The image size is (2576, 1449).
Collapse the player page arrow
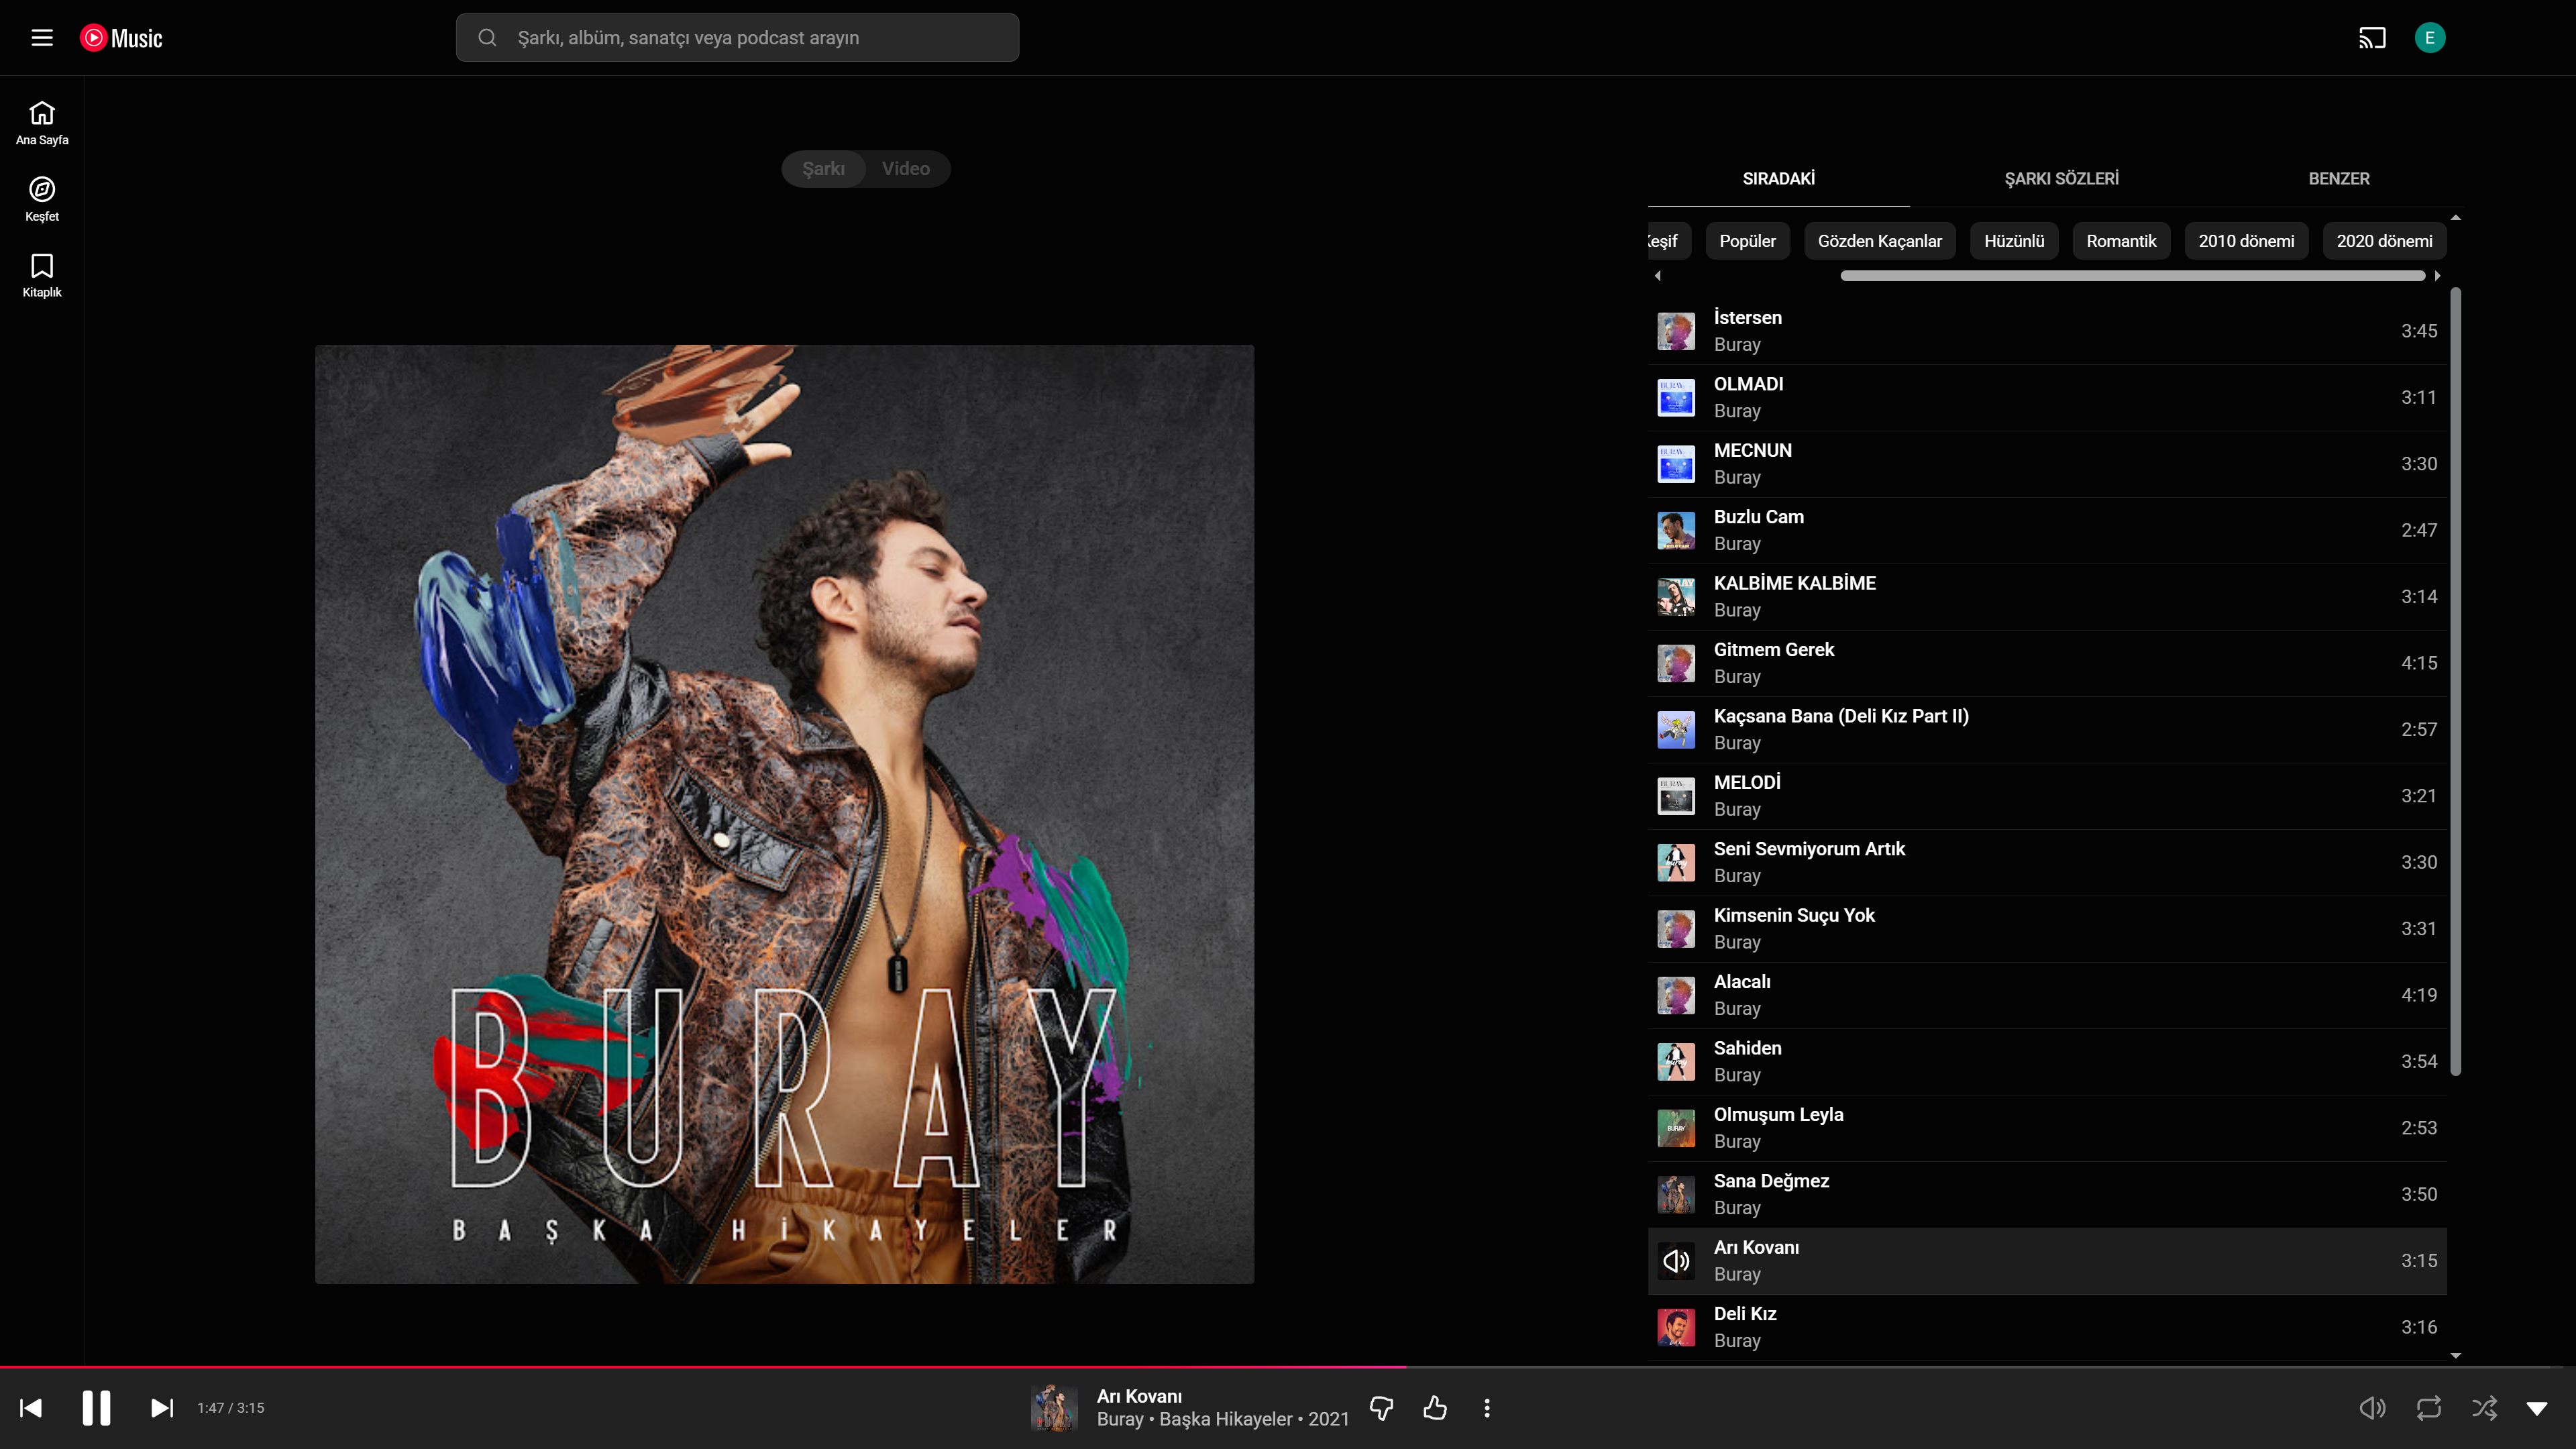pyautogui.click(x=2537, y=1408)
